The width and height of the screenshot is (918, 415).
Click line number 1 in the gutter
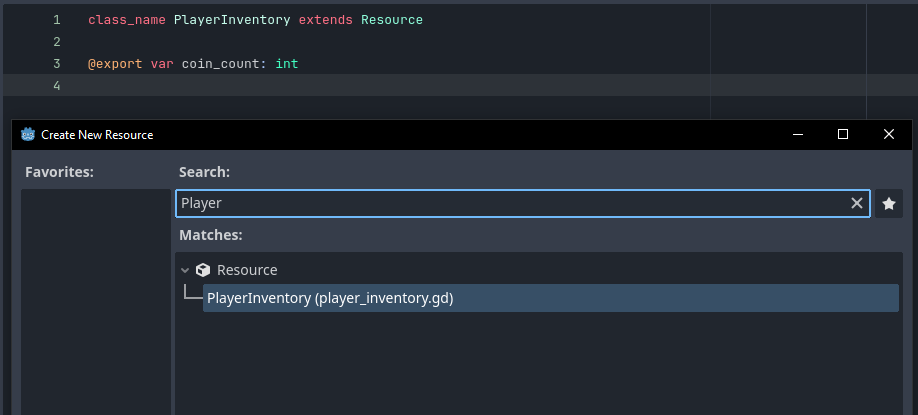click(57, 20)
